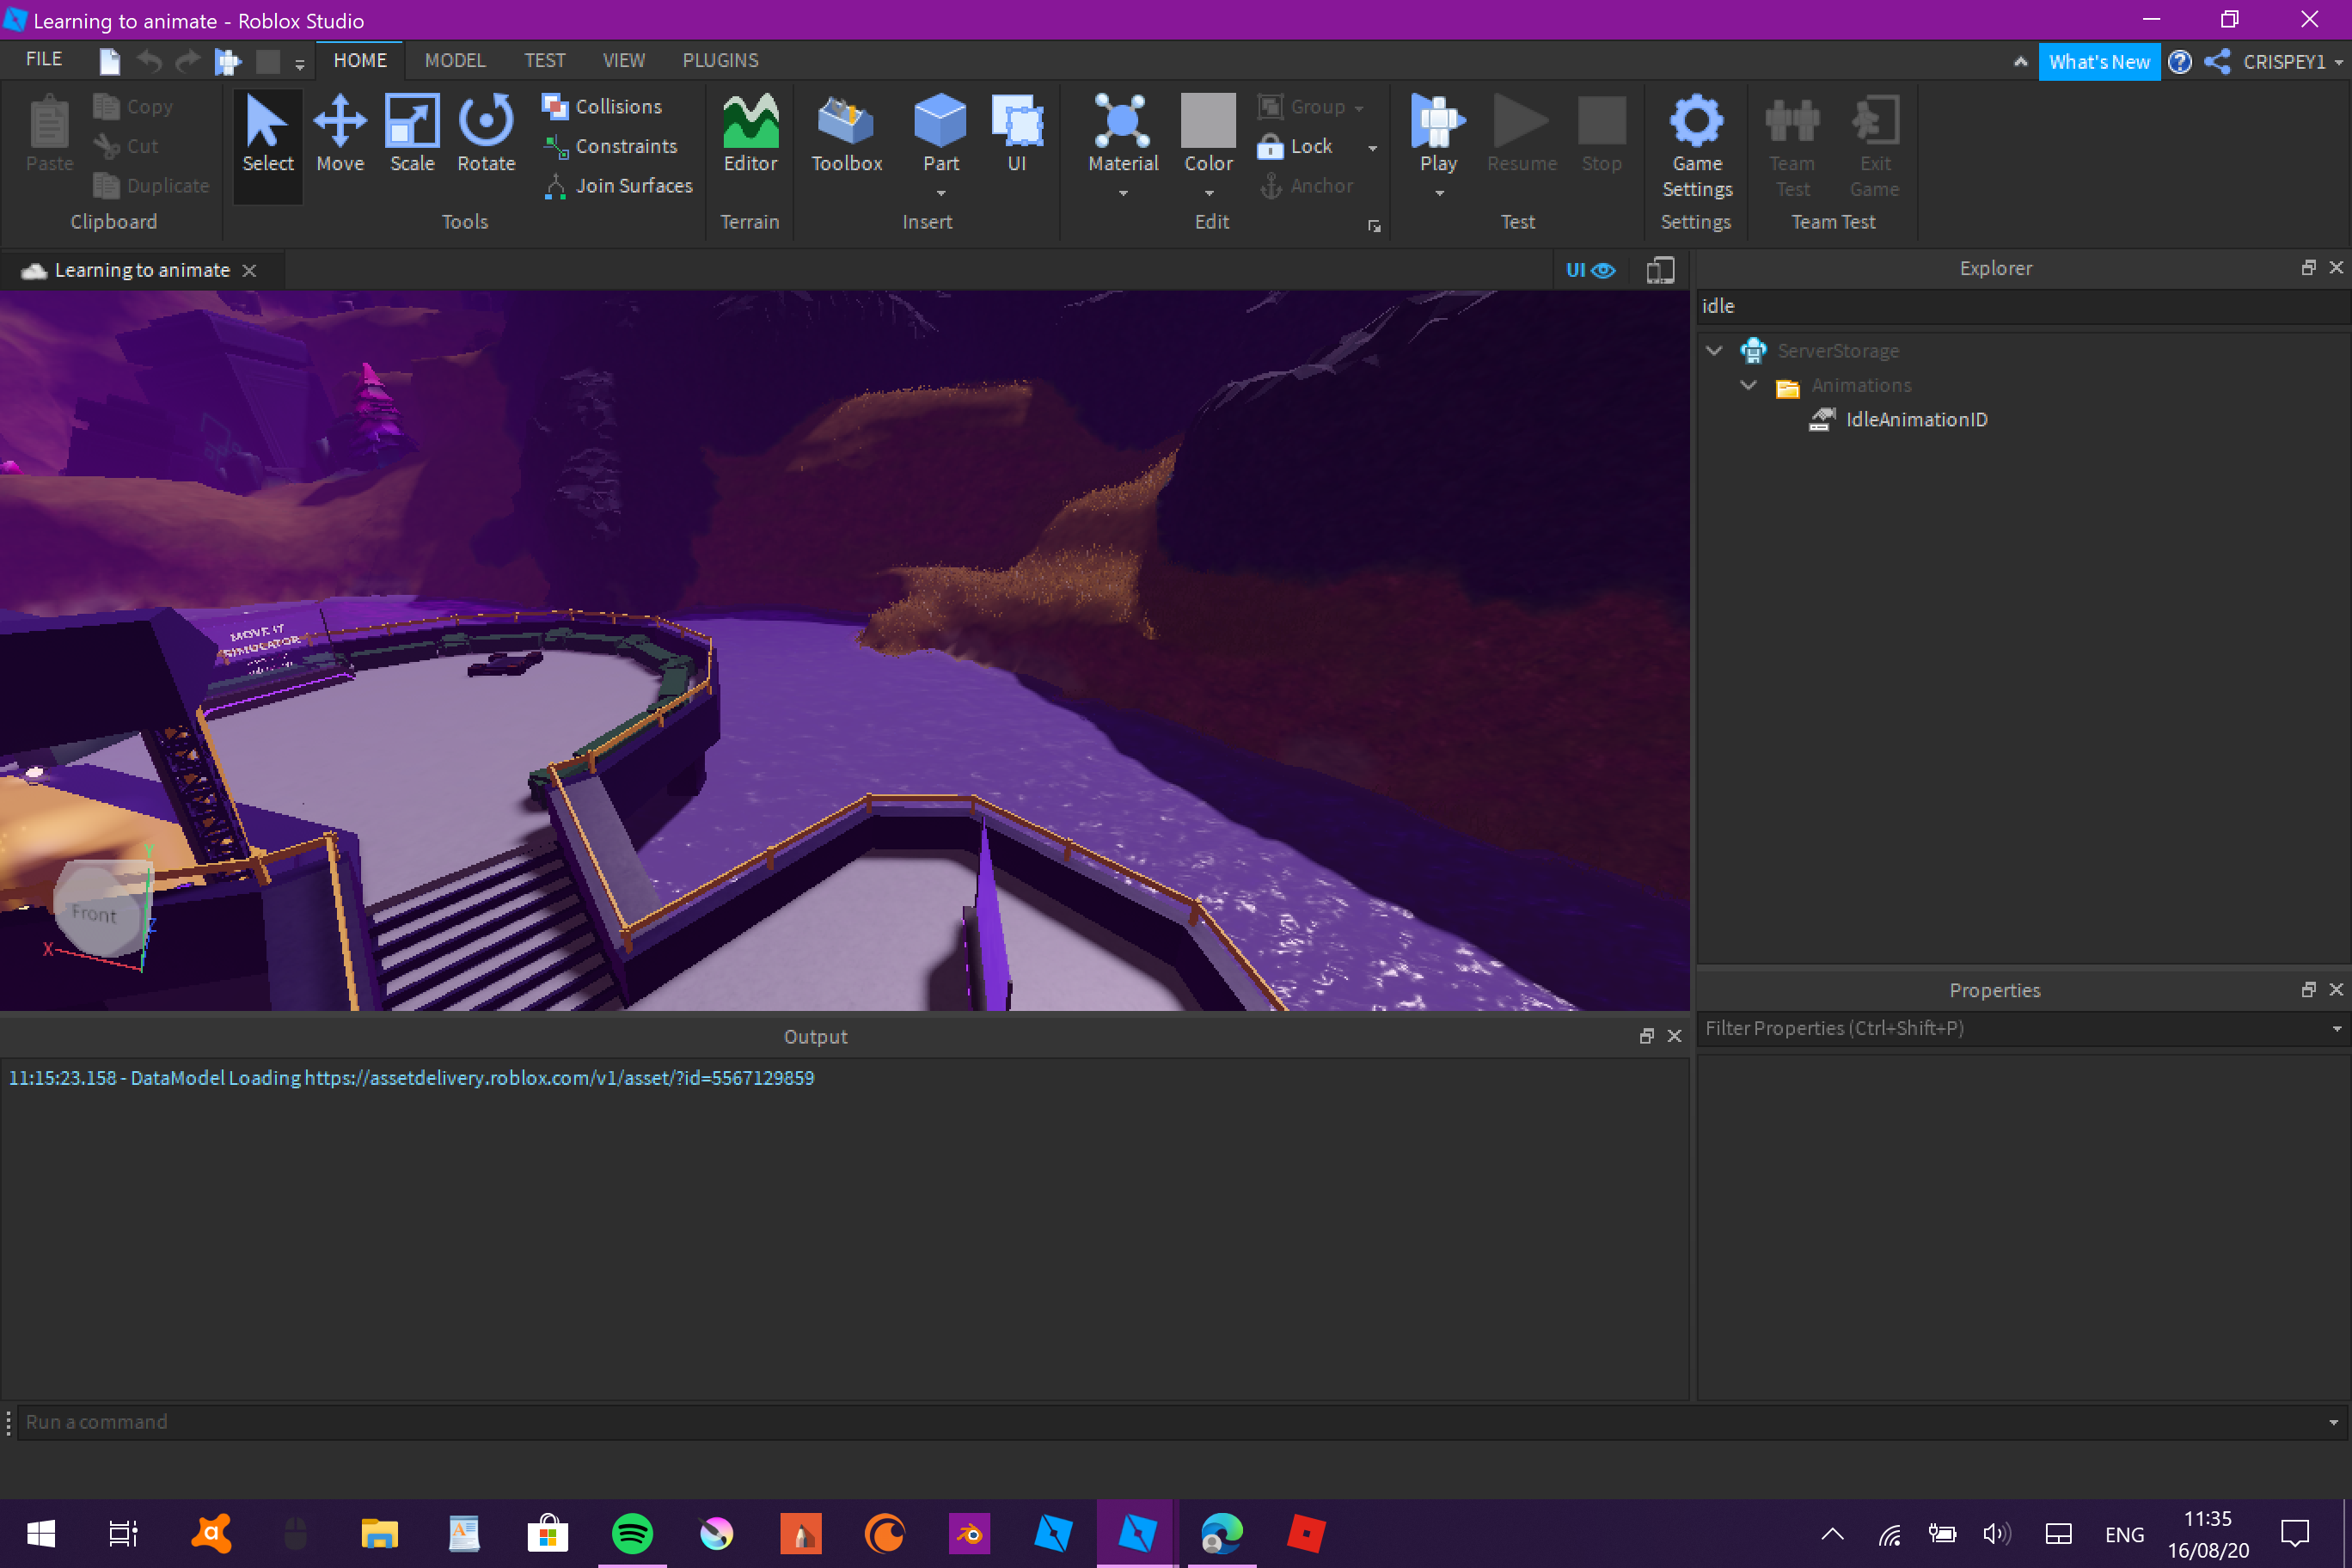Open the Toolbox
The height and width of the screenshot is (1568, 2352).
845,133
